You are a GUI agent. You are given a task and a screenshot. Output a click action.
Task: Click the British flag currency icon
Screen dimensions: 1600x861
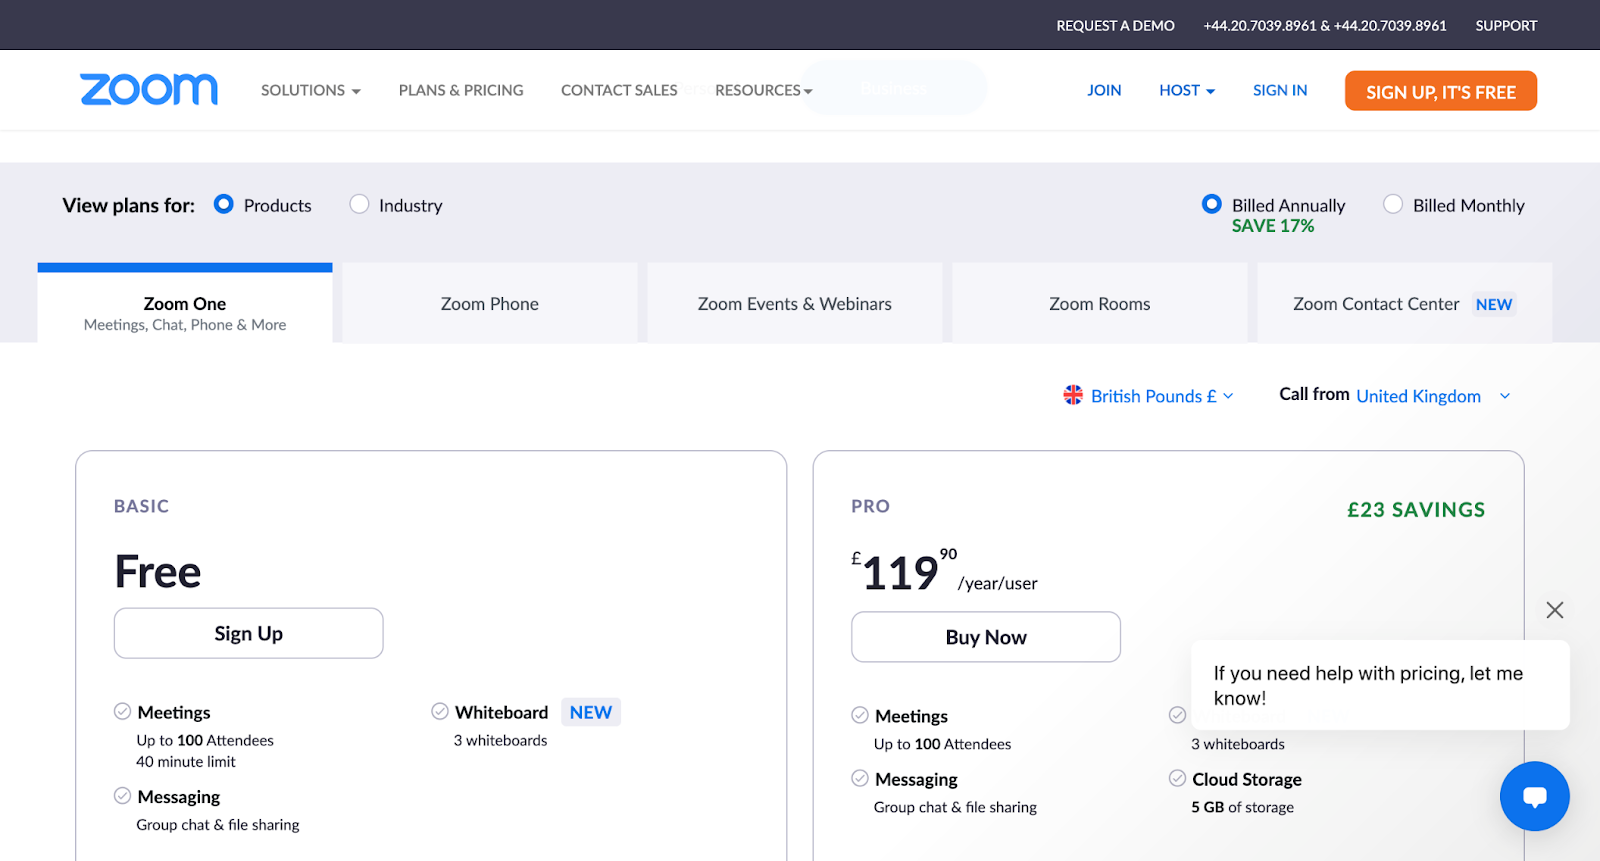1073,395
